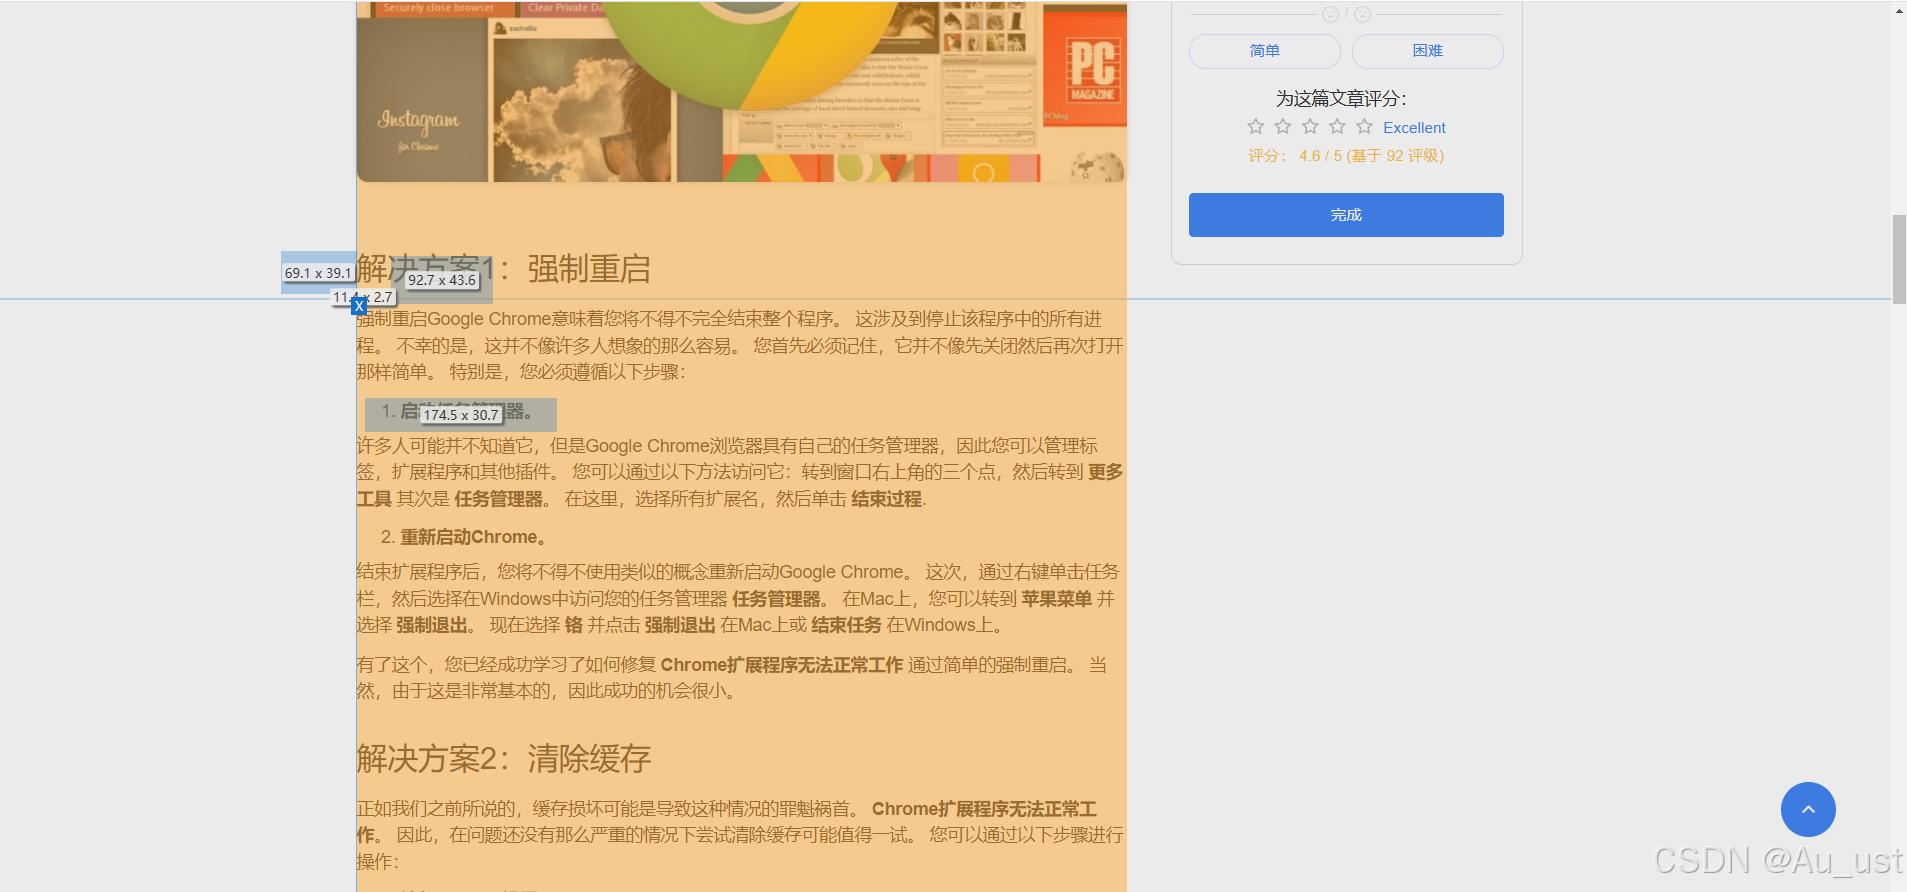This screenshot has width=1907, height=892.
Task: Click the heading 解决方案2：清除缓存
Action: (504, 759)
